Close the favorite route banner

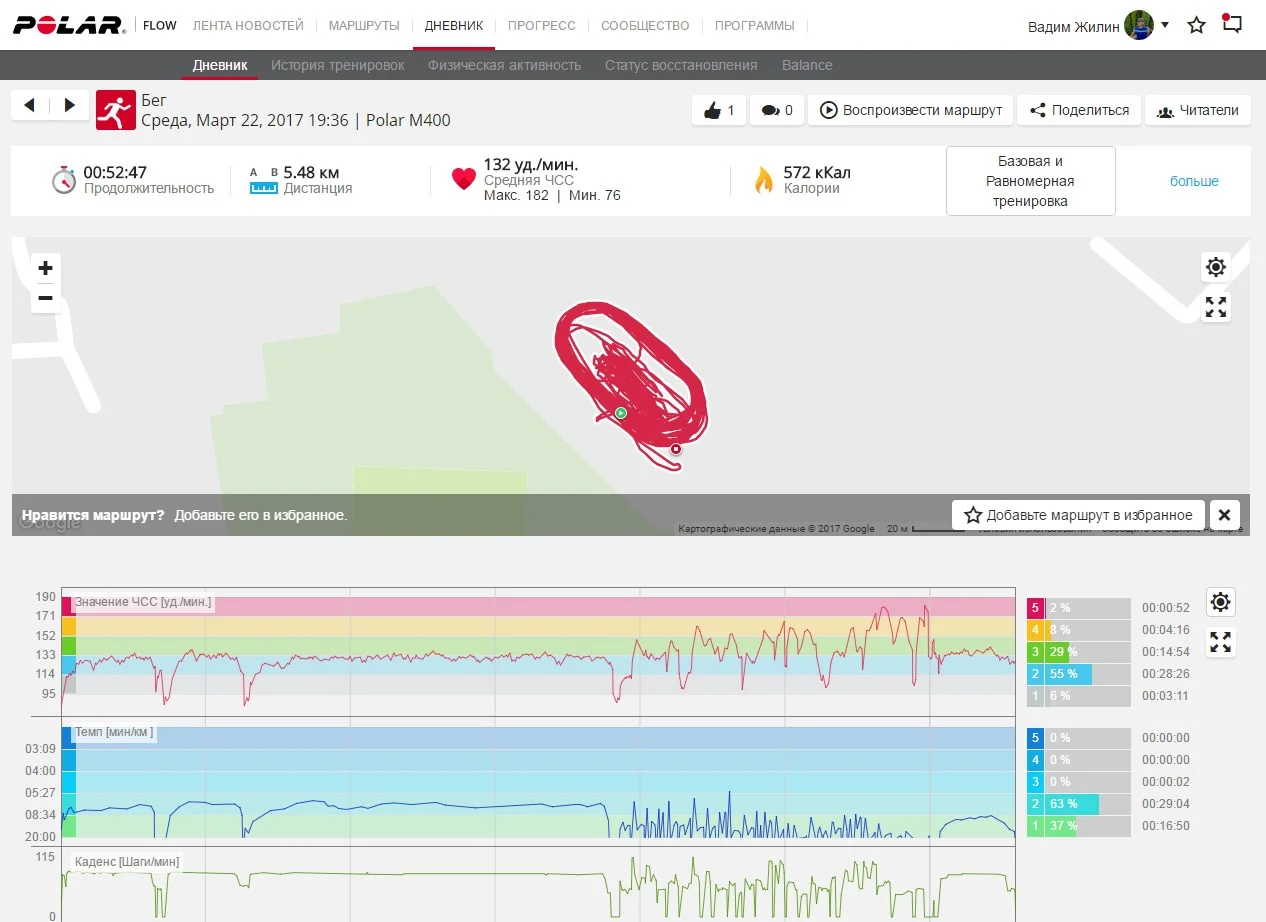pyautogui.click(x=1224, y=515)
